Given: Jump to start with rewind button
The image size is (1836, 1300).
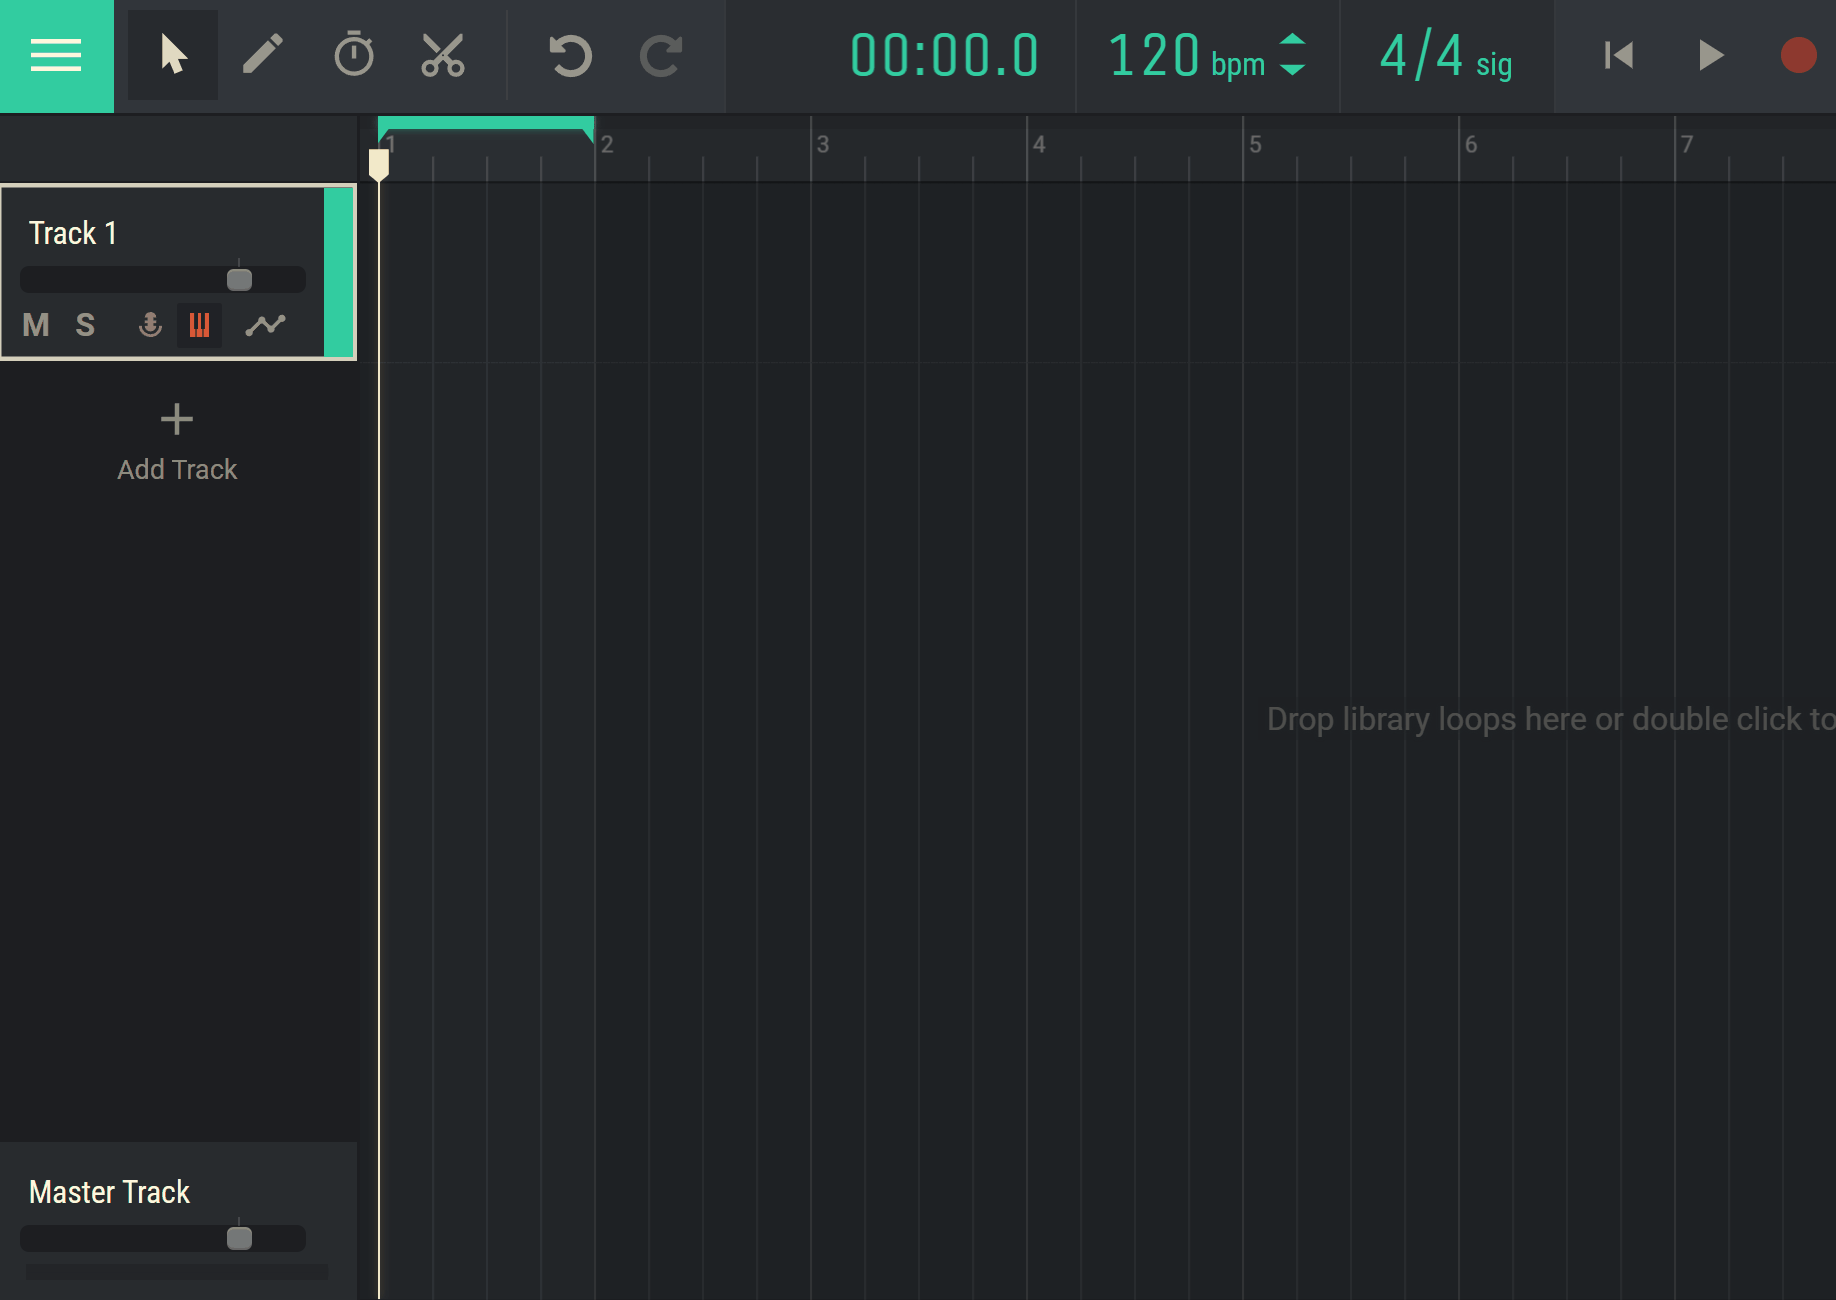Looking at the screenshot, I should (1618, 55).
